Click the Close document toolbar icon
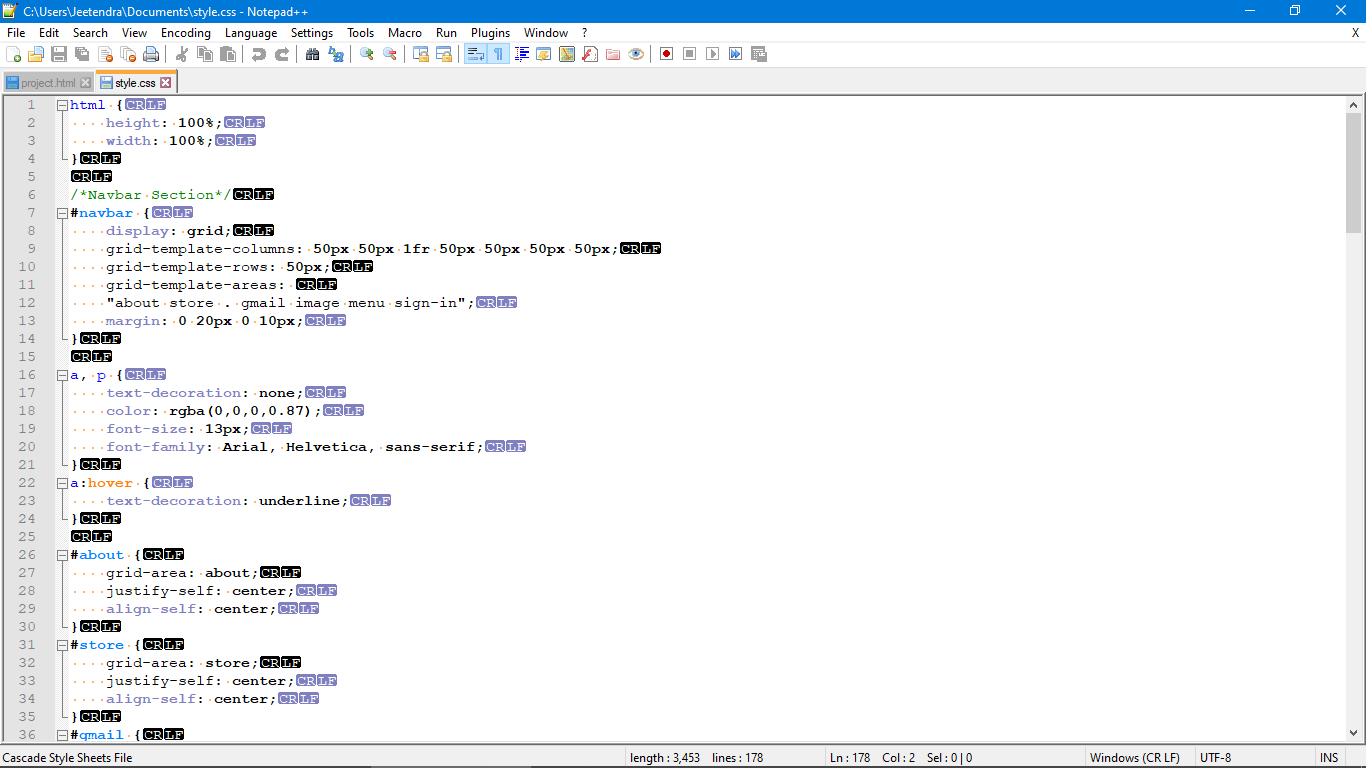The height and width of the screenshot is (768, 1366). point(105,54)
